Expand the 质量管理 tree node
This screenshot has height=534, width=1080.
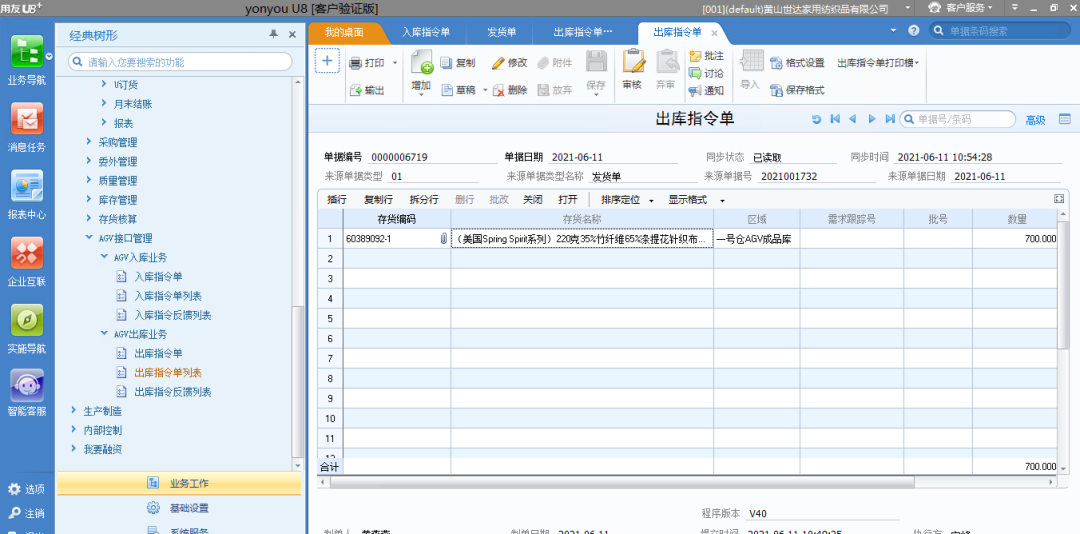89,181
